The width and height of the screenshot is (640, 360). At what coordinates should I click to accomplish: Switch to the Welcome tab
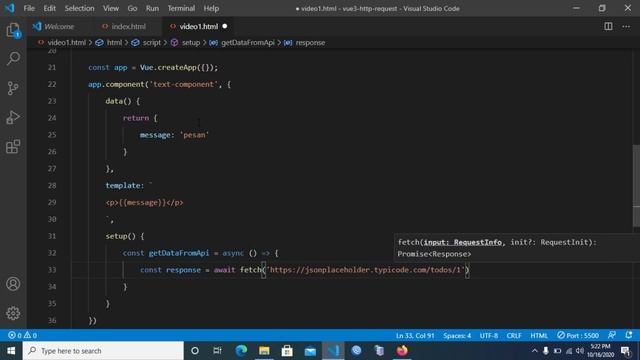click(59, 27)
